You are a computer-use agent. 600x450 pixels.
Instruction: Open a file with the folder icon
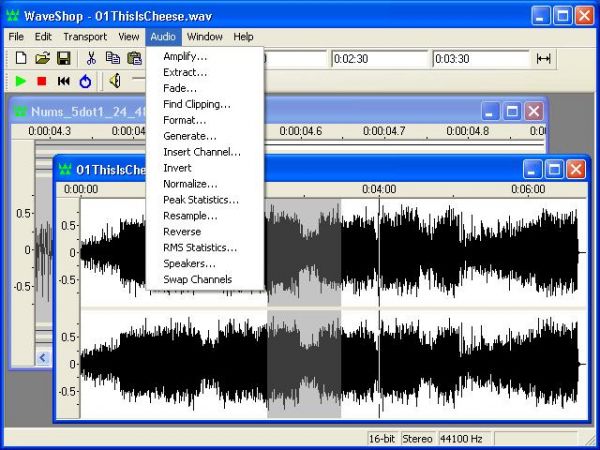pos(42,59)
